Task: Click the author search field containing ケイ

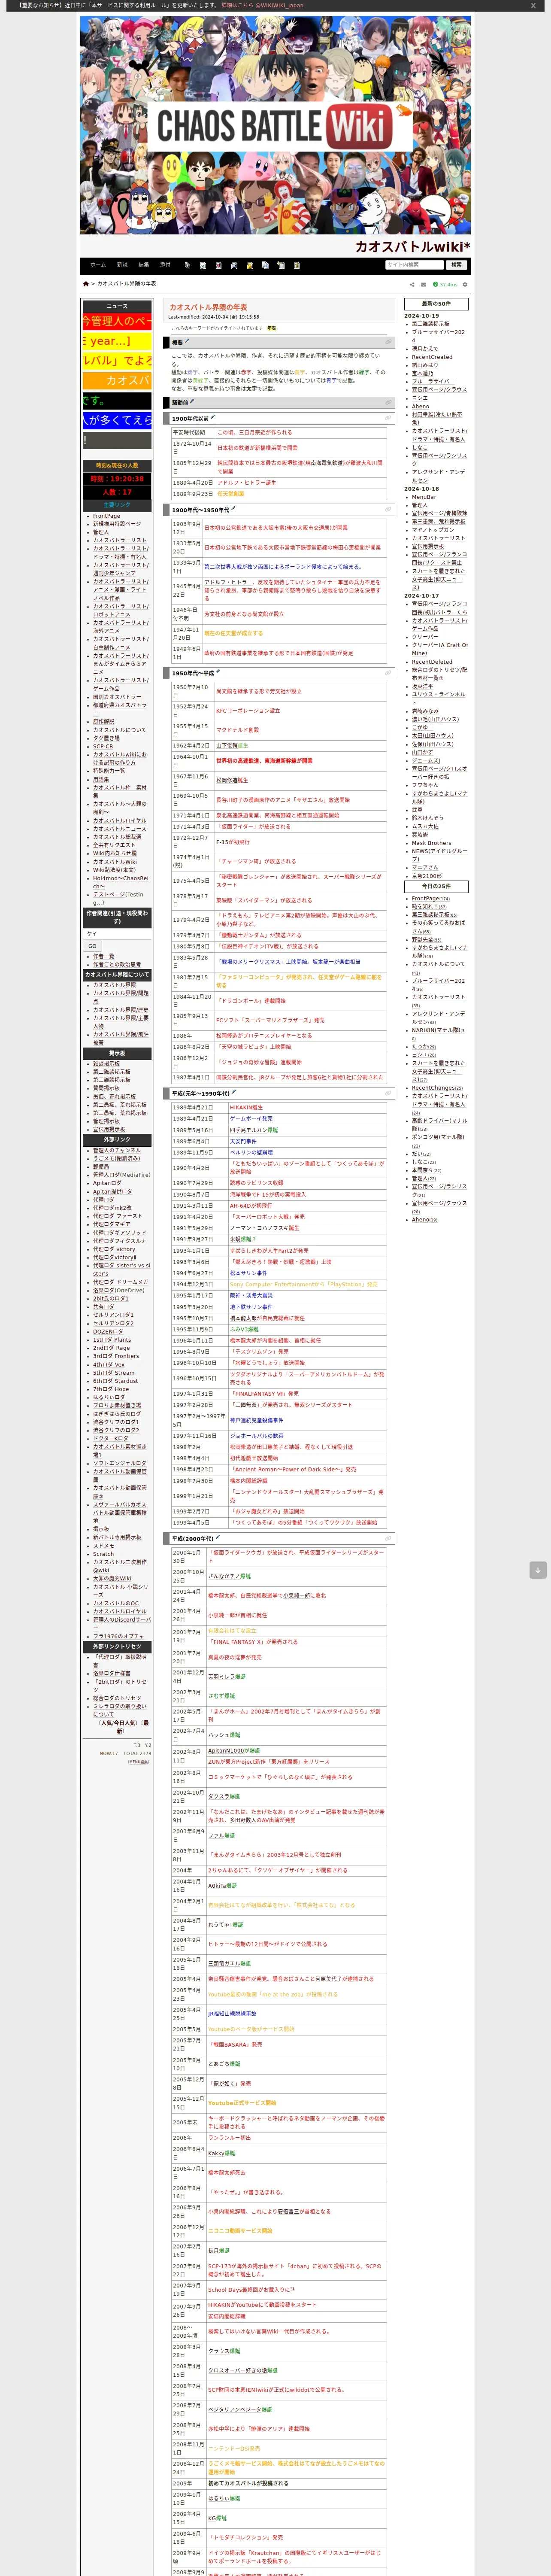Action: tap(117, 933)
